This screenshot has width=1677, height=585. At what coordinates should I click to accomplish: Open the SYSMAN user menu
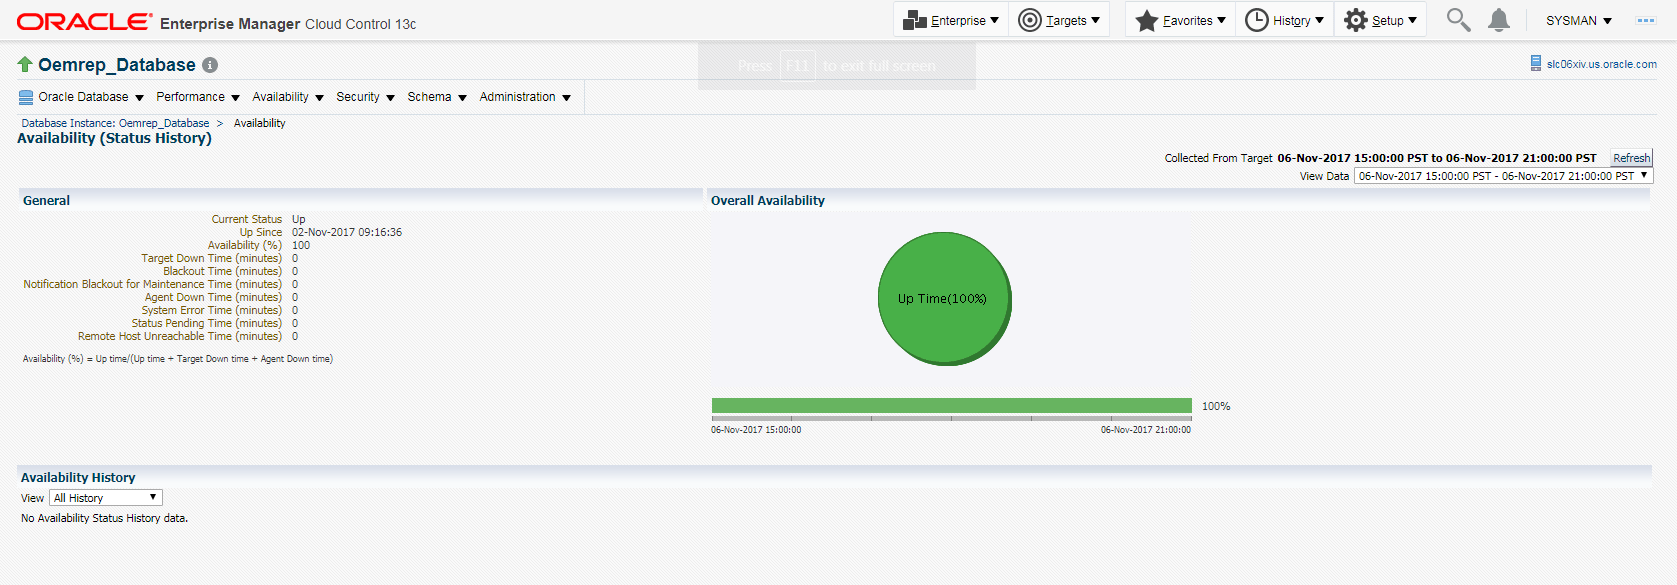point(1579,20)
